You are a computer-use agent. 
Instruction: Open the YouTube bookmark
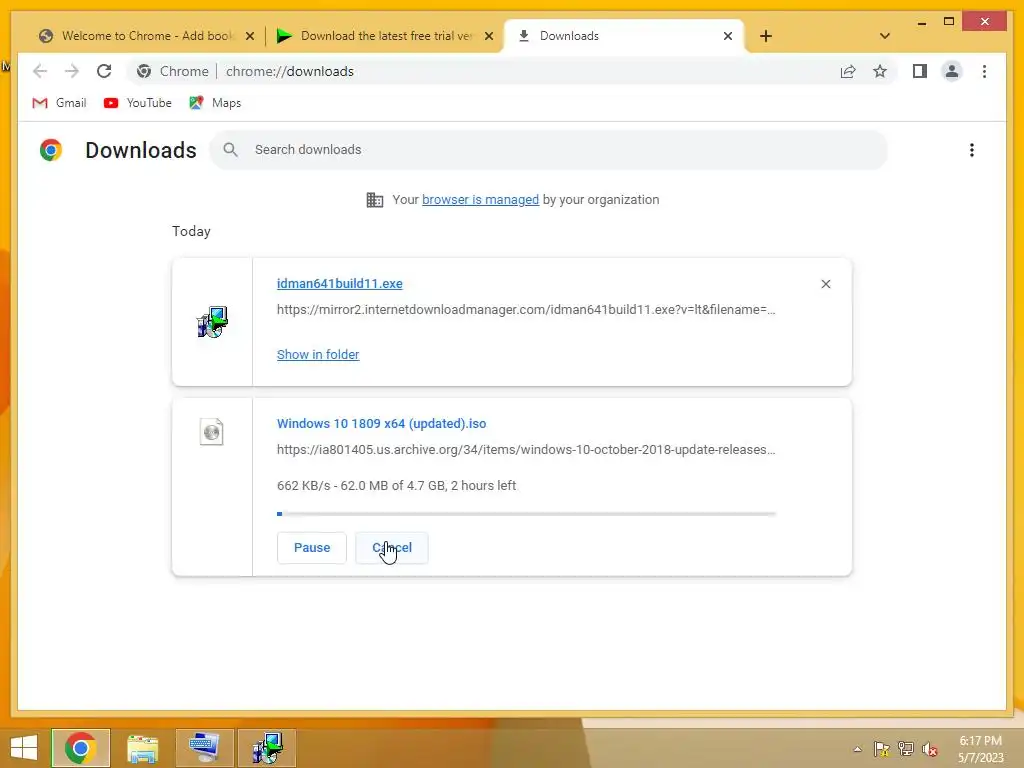[x=138, y=103]
